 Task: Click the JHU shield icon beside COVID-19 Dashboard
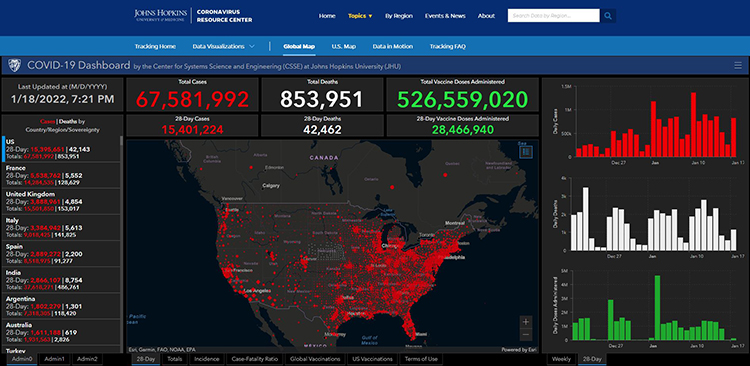(x=15, y=66)
